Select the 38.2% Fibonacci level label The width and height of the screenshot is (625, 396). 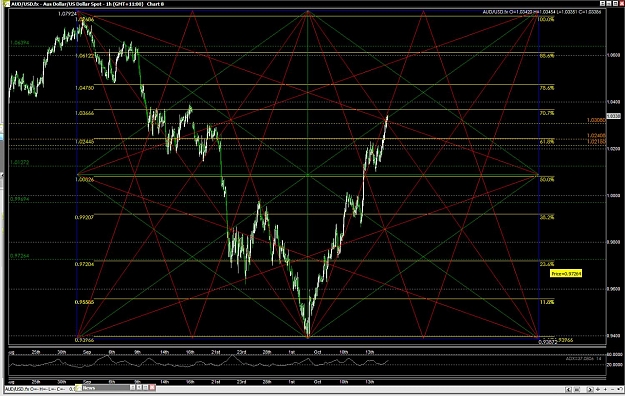[546, 218]
